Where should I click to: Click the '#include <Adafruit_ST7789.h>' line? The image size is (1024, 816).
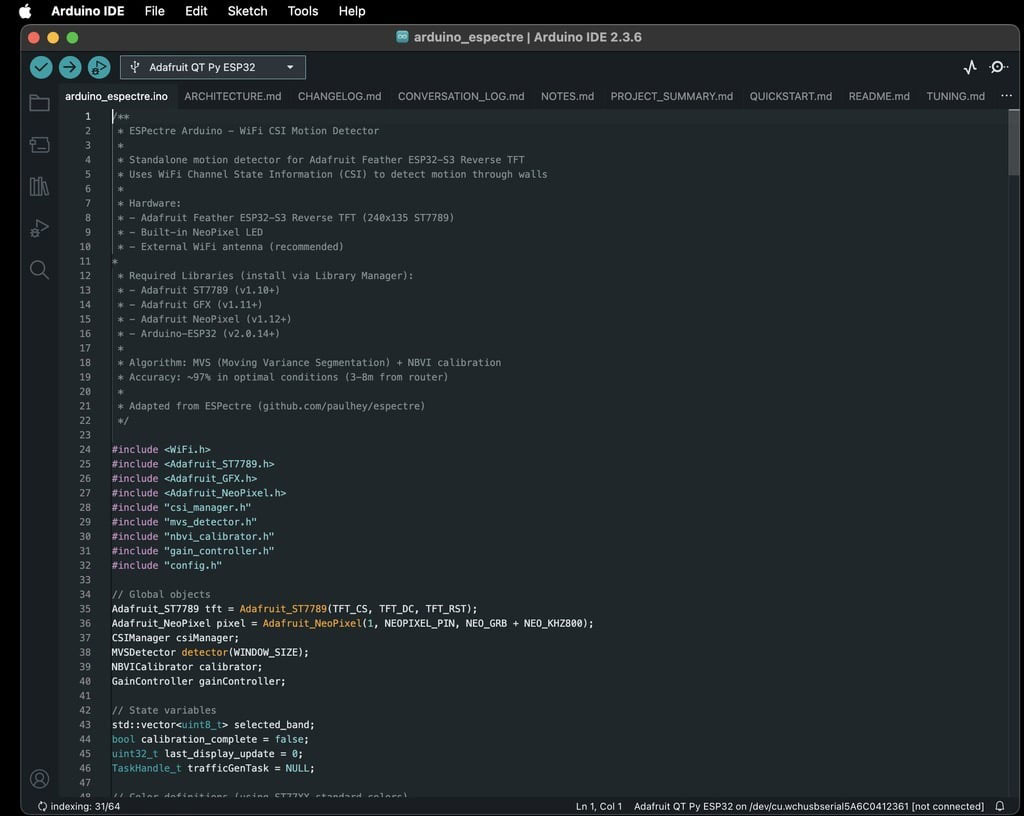(193, 463)
